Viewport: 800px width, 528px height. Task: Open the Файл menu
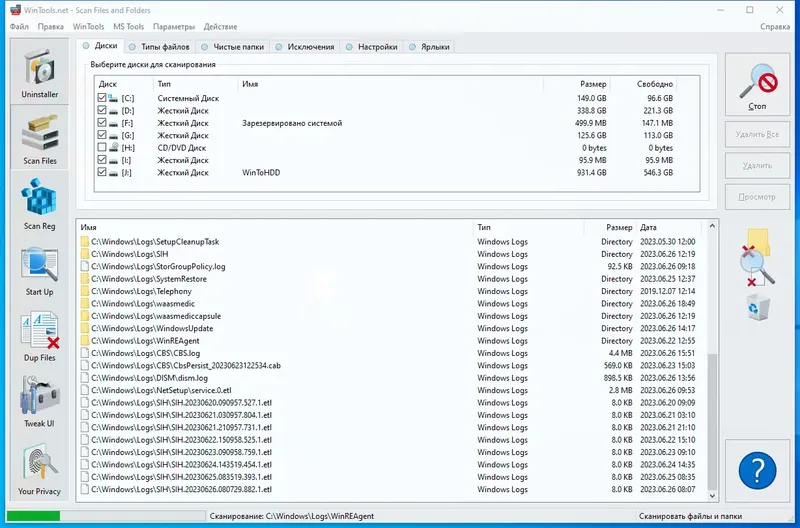[x=19, y=27]
